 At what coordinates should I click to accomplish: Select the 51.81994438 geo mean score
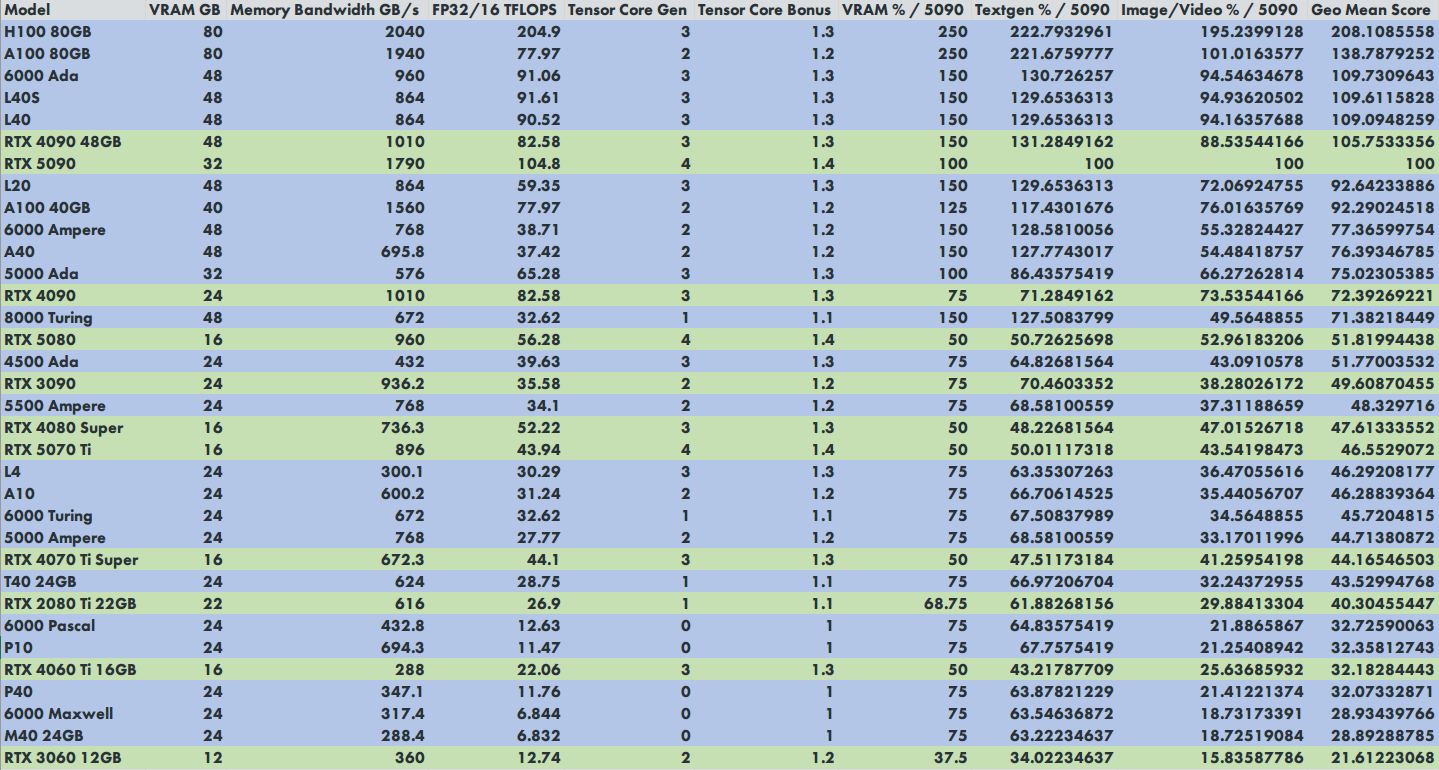[1384, 340]
